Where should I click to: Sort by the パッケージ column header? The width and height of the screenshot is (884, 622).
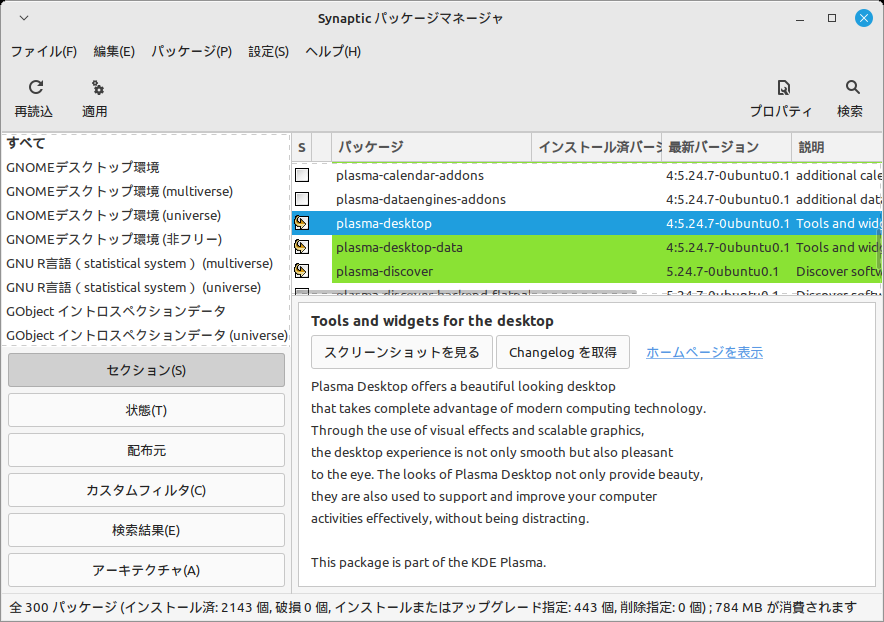click(x=431, y=148)
